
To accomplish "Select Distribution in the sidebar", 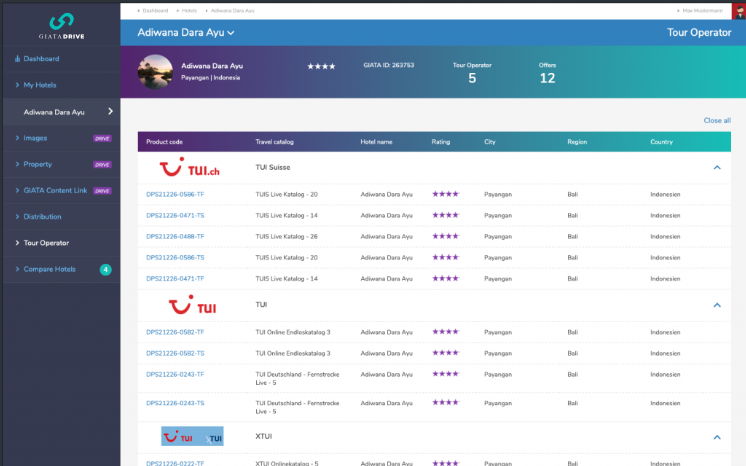I will [42, 216].
